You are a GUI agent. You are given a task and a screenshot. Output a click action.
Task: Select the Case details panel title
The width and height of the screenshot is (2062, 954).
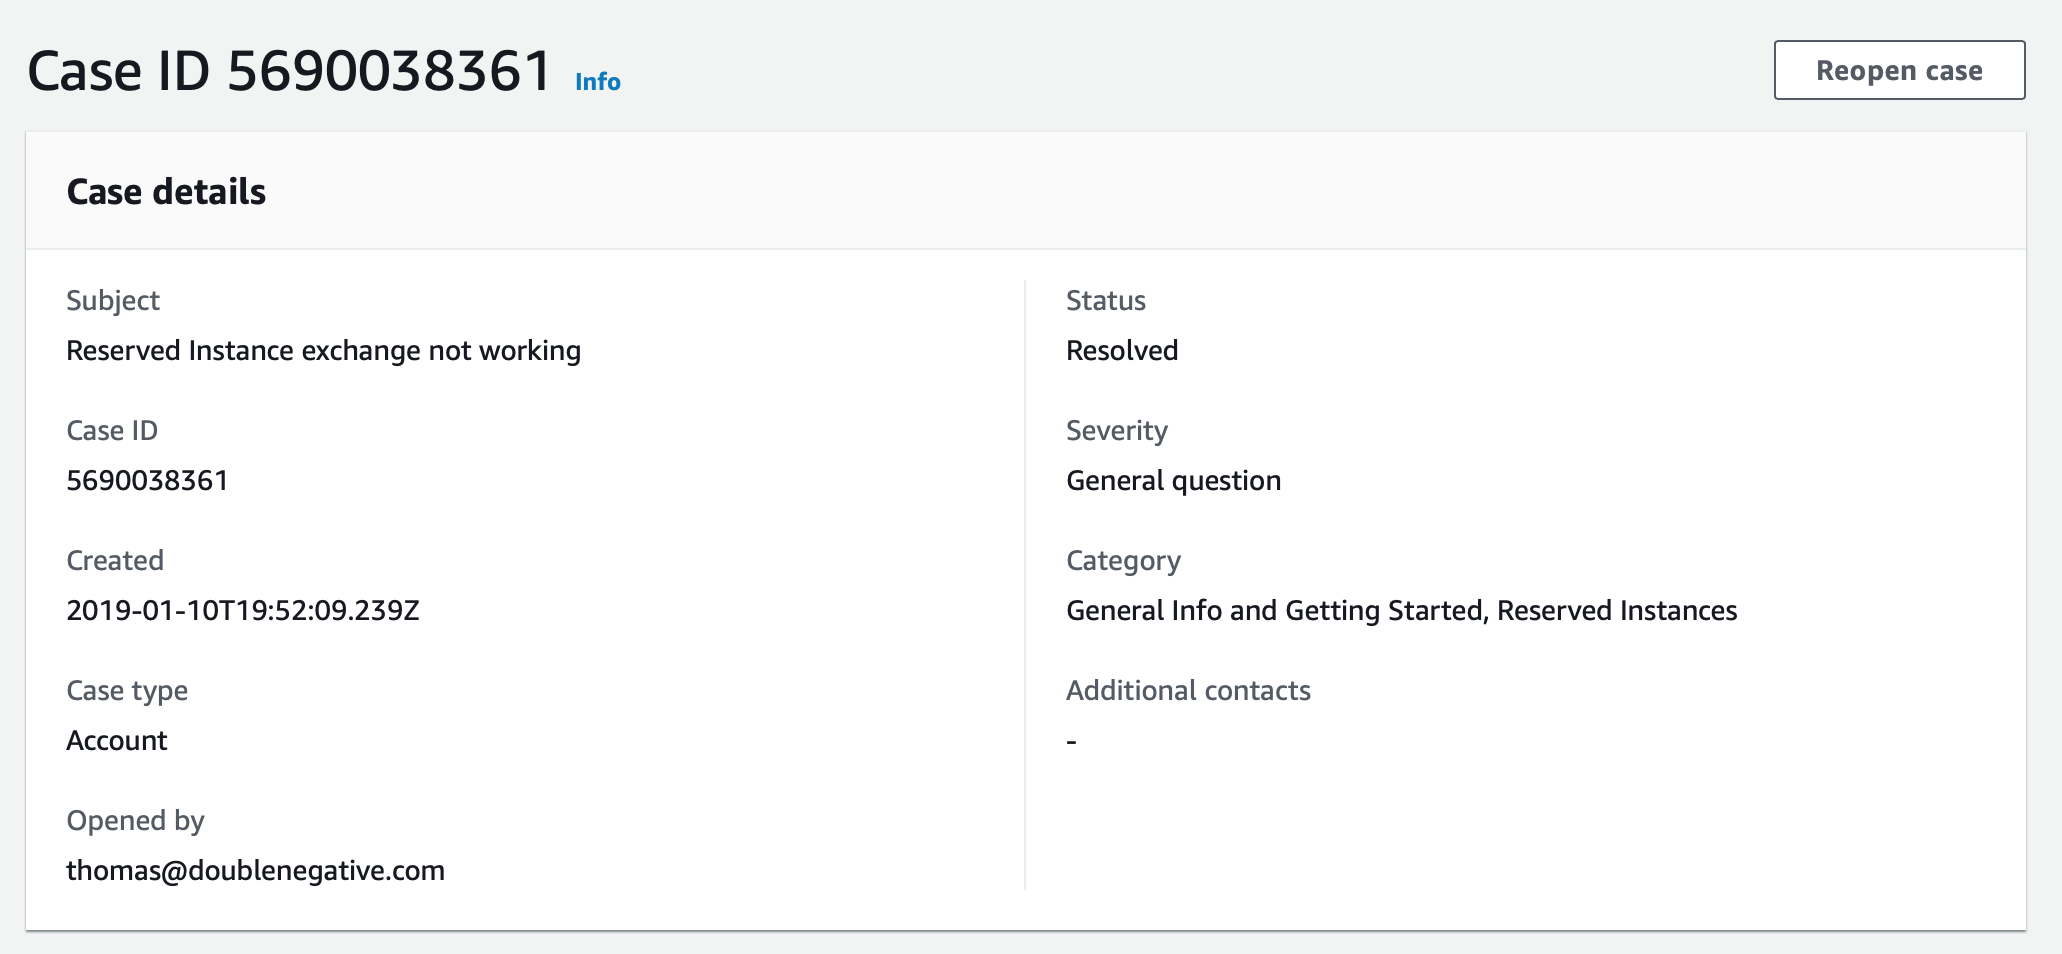click(166, 191)
